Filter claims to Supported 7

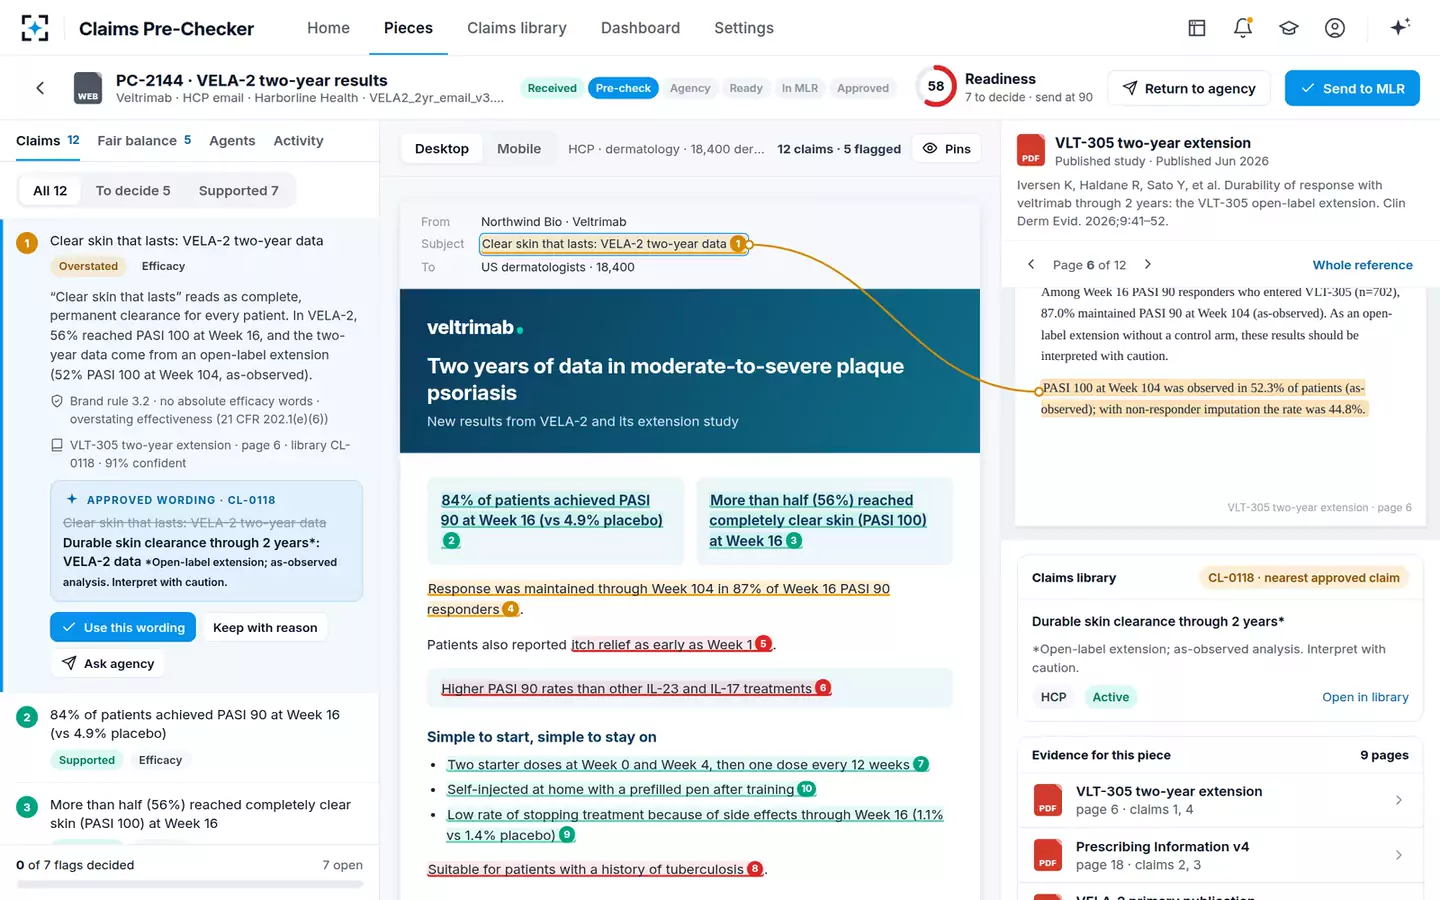tap(239, 191)
